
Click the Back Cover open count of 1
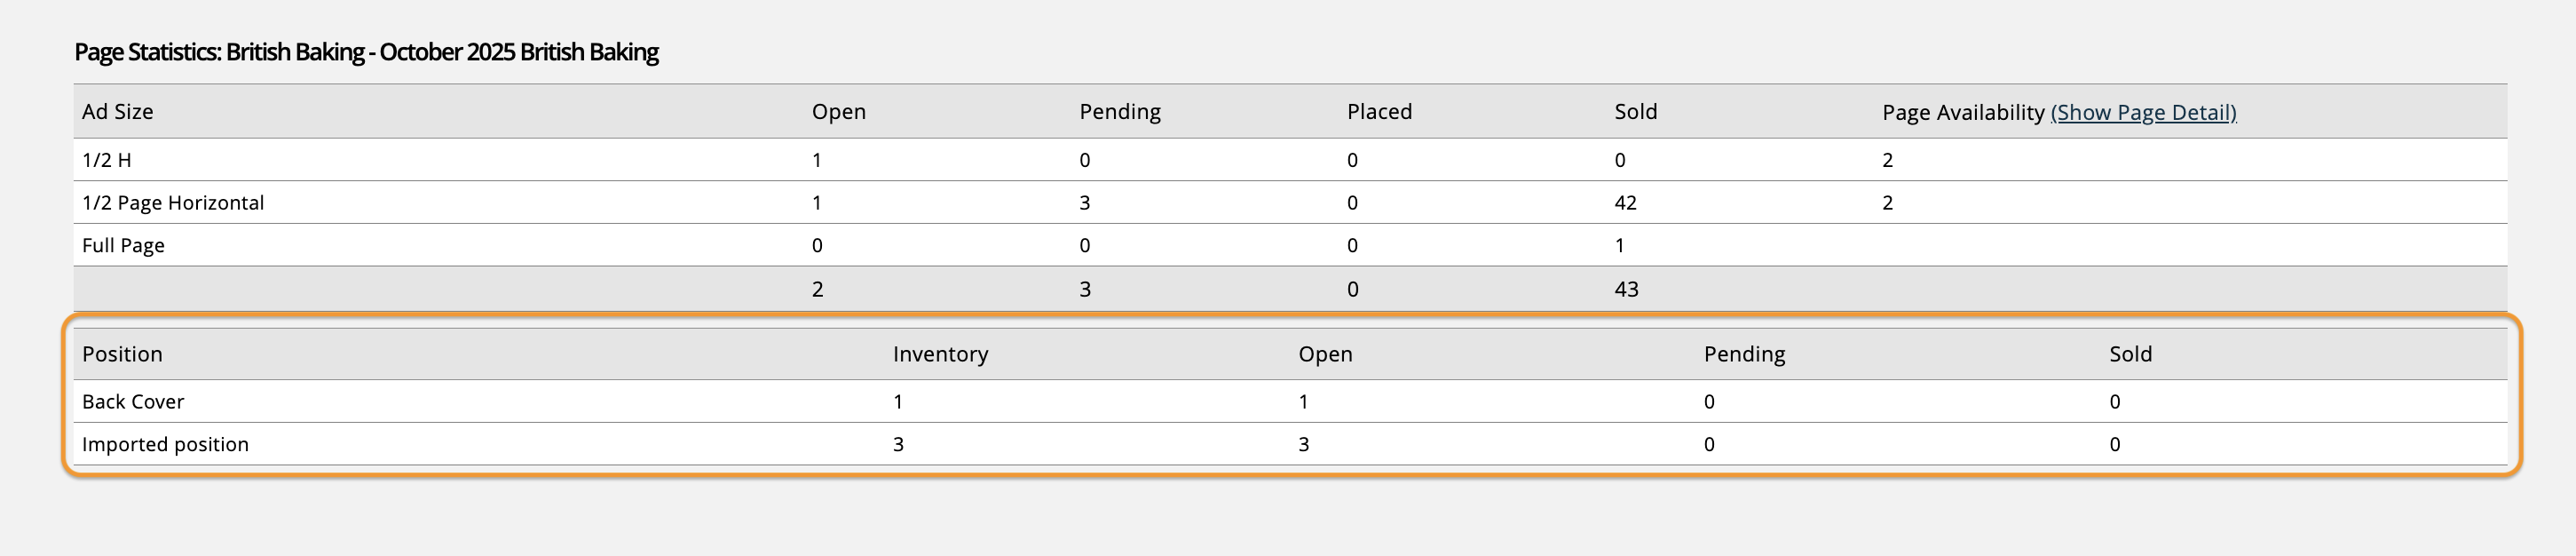click(1302, 401)
